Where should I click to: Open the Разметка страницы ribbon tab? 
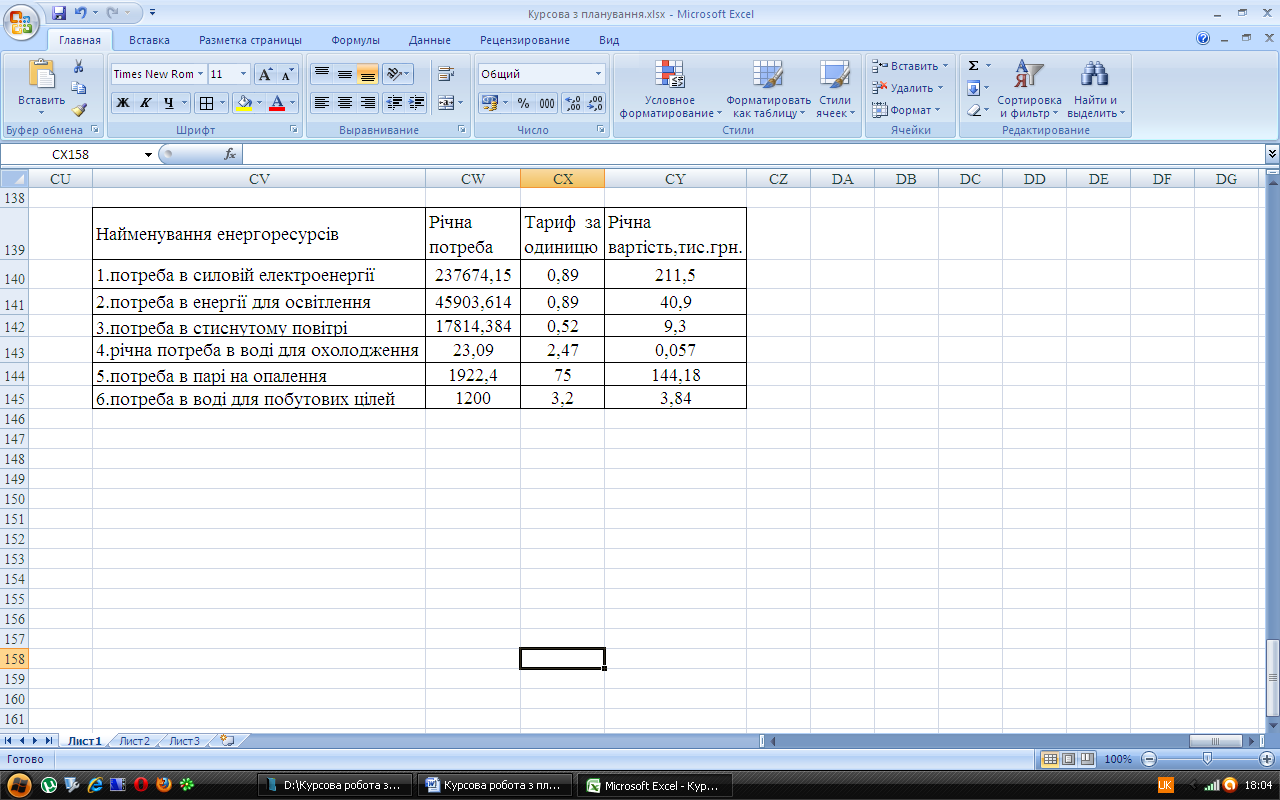tap(250, 40)
